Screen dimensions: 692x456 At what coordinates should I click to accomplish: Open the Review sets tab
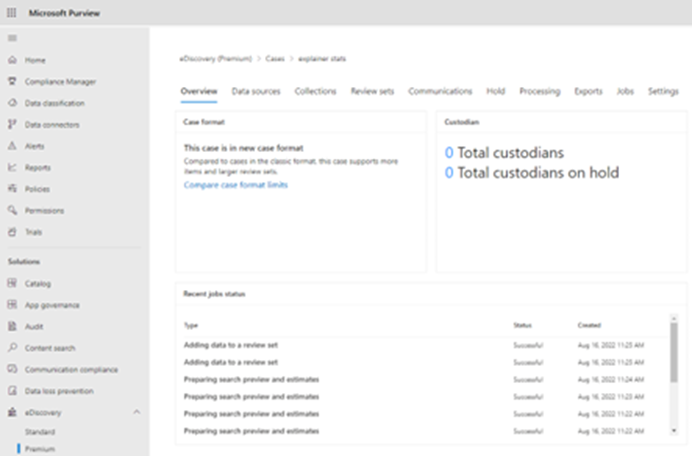click(x=372, y=91)
